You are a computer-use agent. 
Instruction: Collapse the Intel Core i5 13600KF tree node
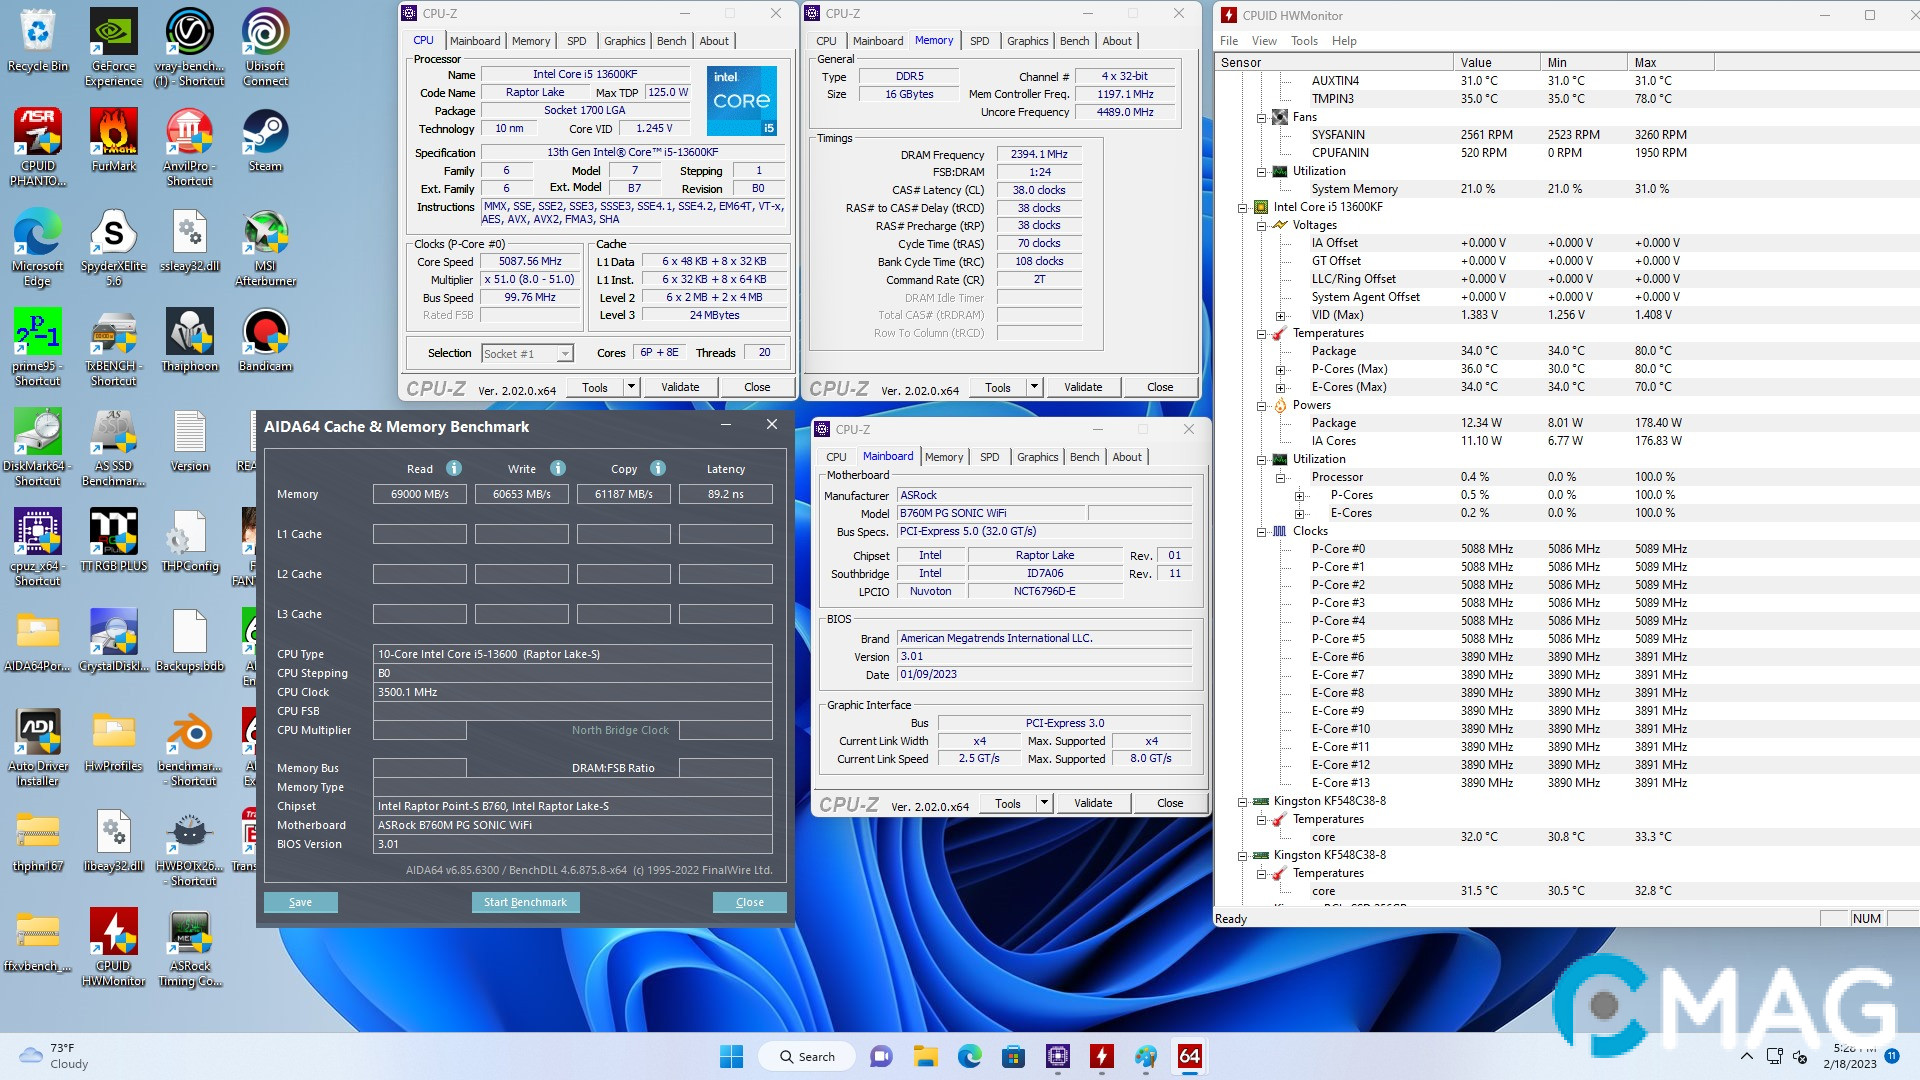1243,207
